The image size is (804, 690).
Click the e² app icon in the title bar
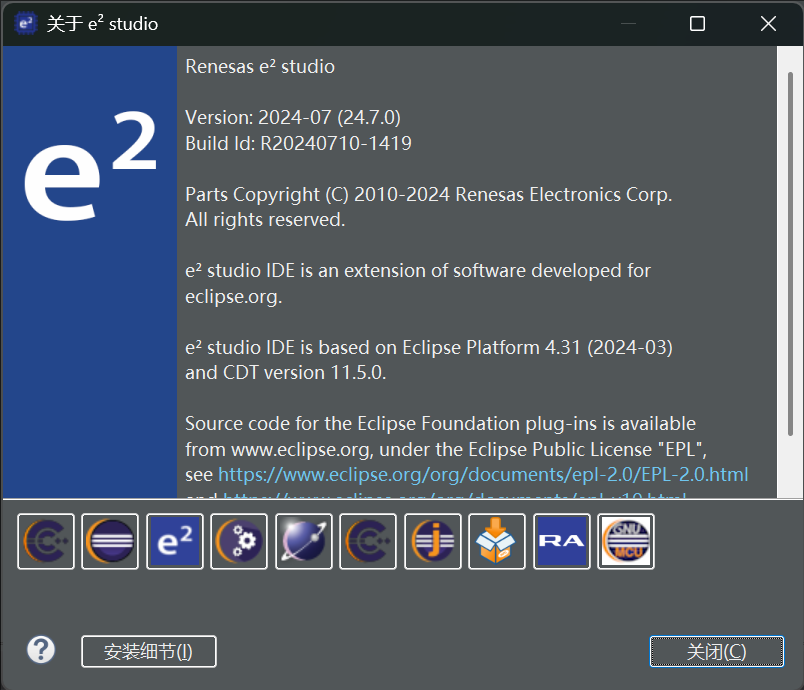[26, 24]
